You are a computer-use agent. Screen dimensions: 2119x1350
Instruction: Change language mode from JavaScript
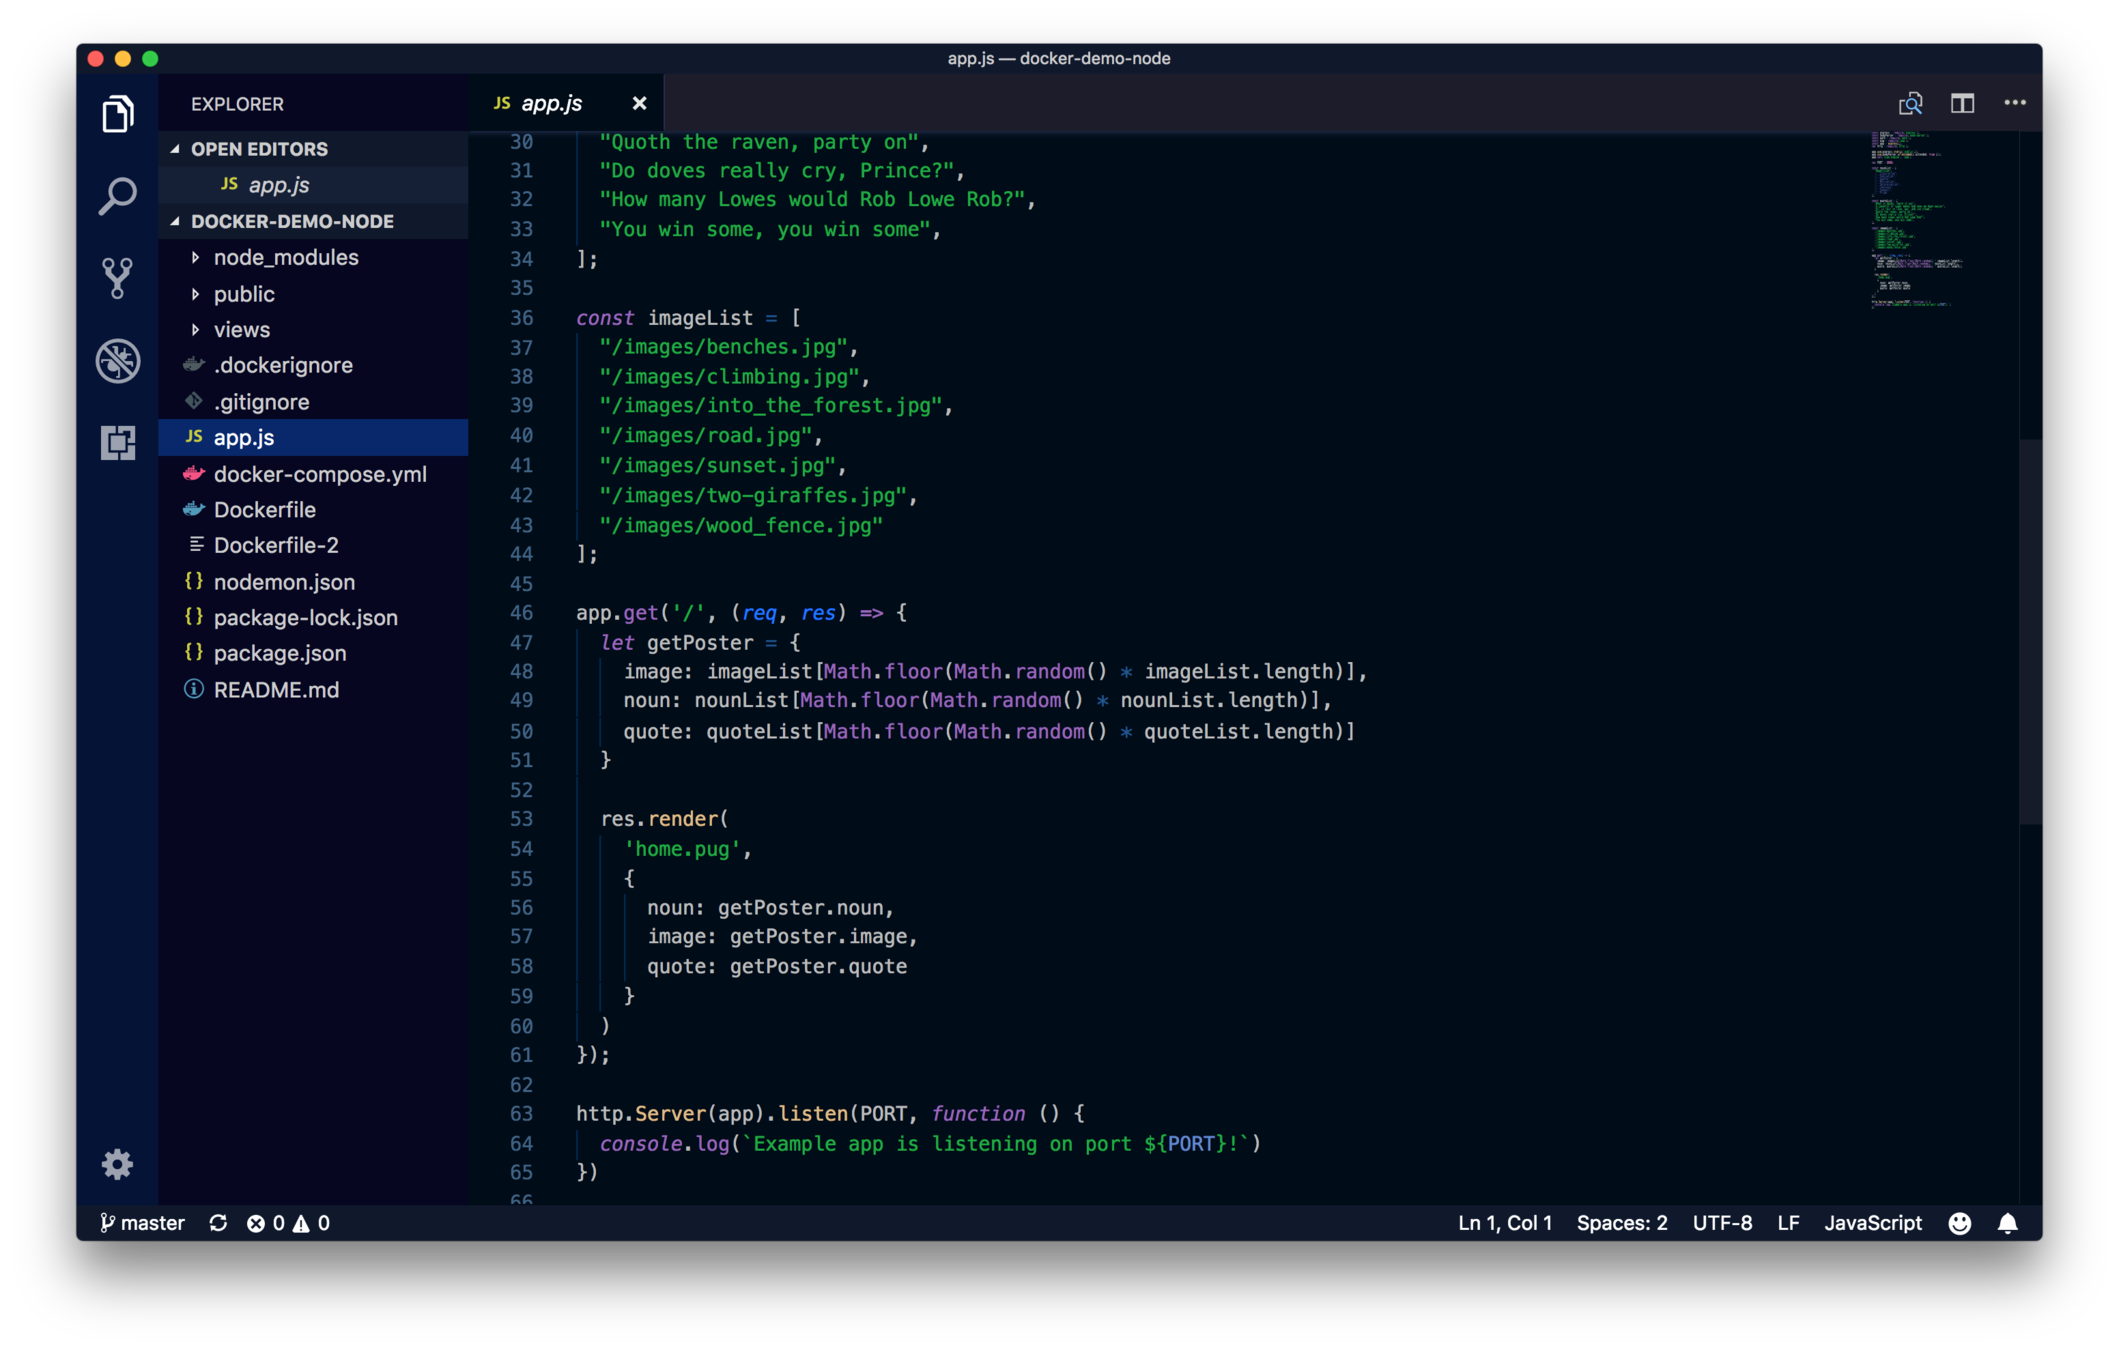click(x=1872, y=1223)
